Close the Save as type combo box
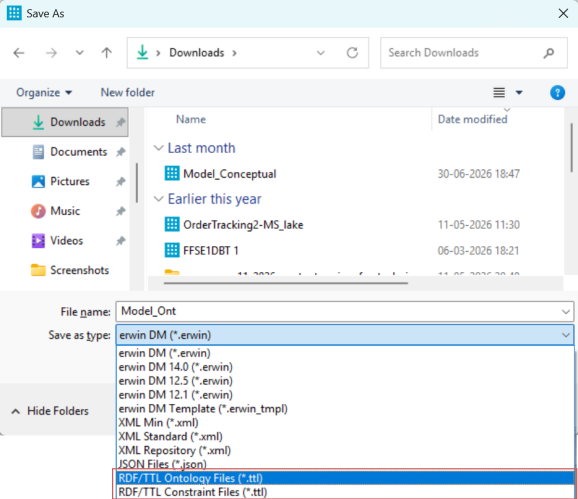The image size is (578, 499). click(x=565, y=335)
